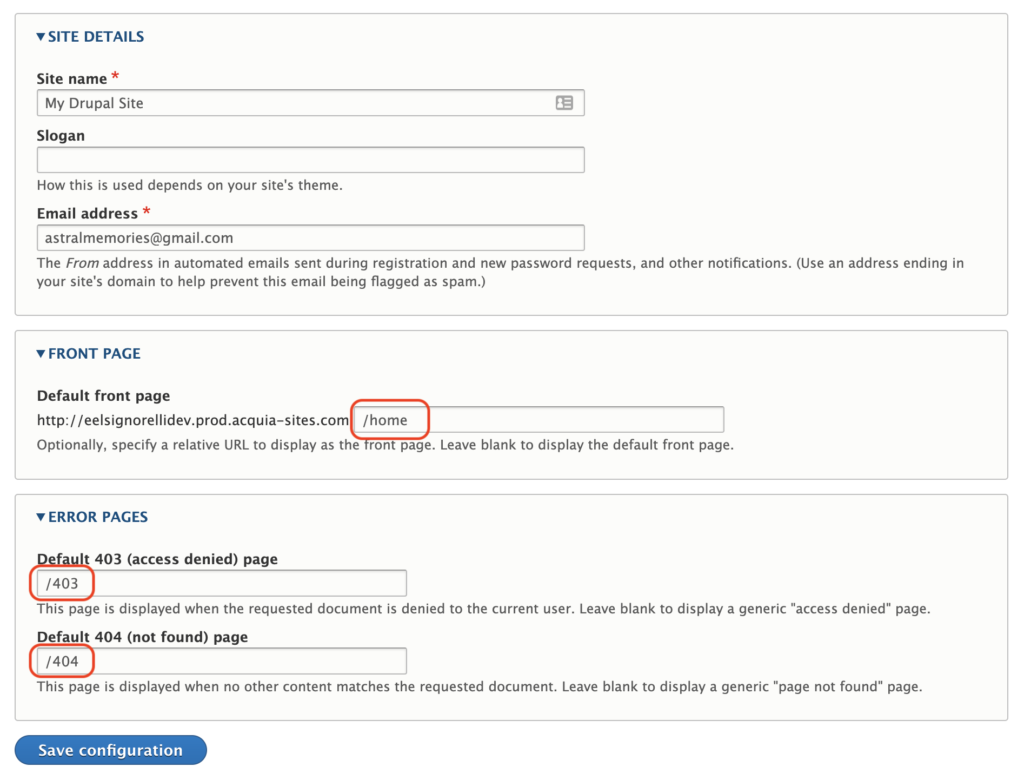The image size is (1024, 780).
Task: Save configuration with the blue button
Action: pos(111,750)
